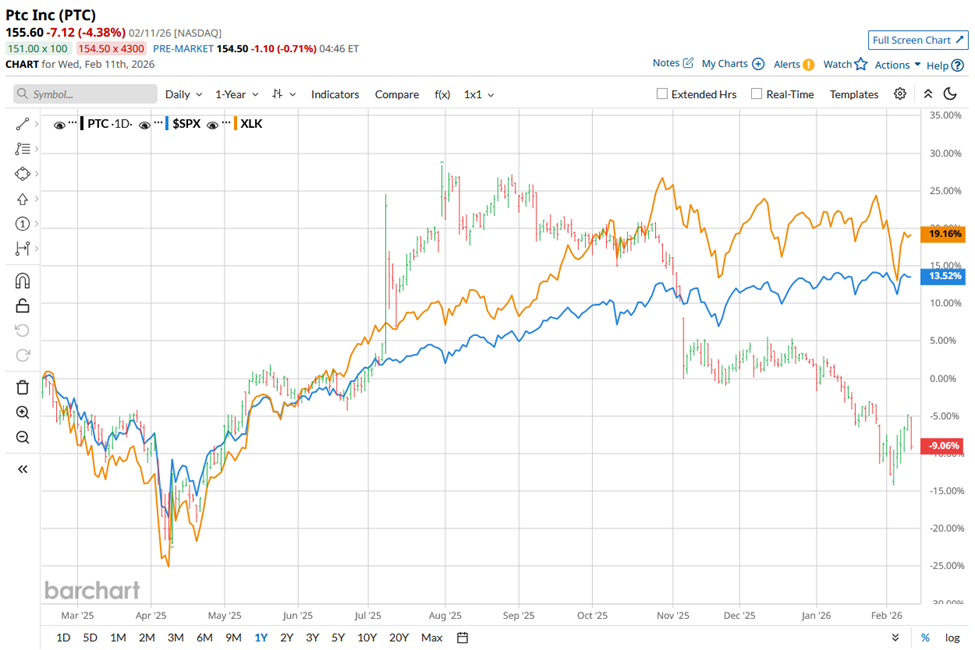Select the 1M range
The height and width of the screenshot is (650, 975).
118,638
